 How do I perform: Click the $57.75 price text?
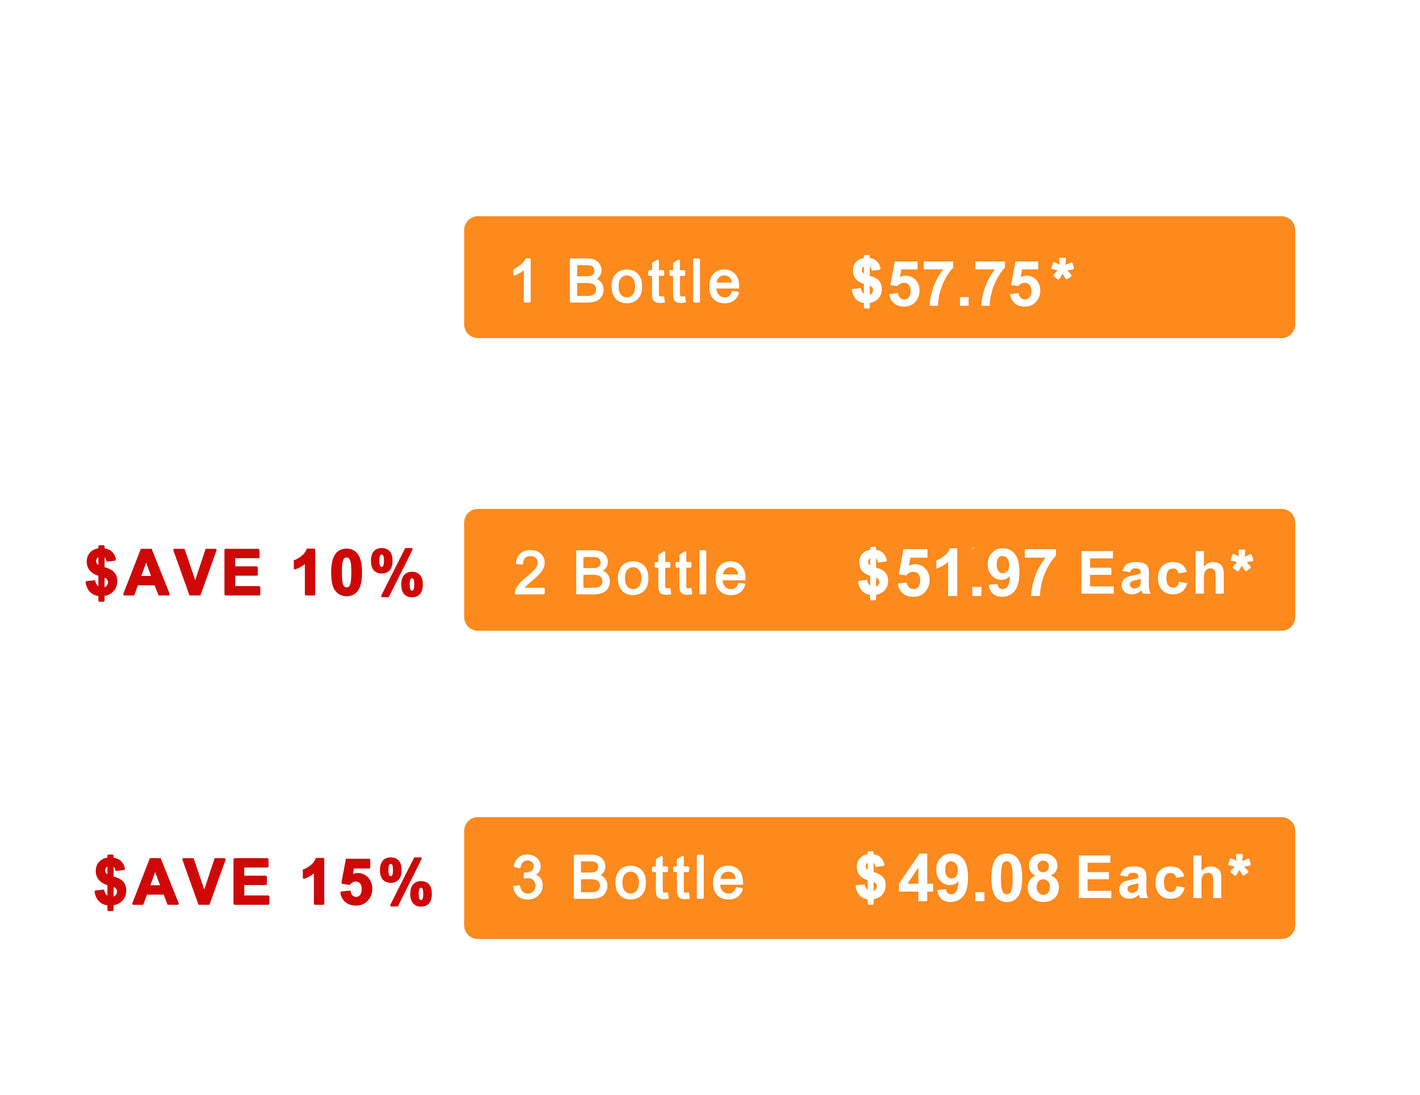(946, 283)
